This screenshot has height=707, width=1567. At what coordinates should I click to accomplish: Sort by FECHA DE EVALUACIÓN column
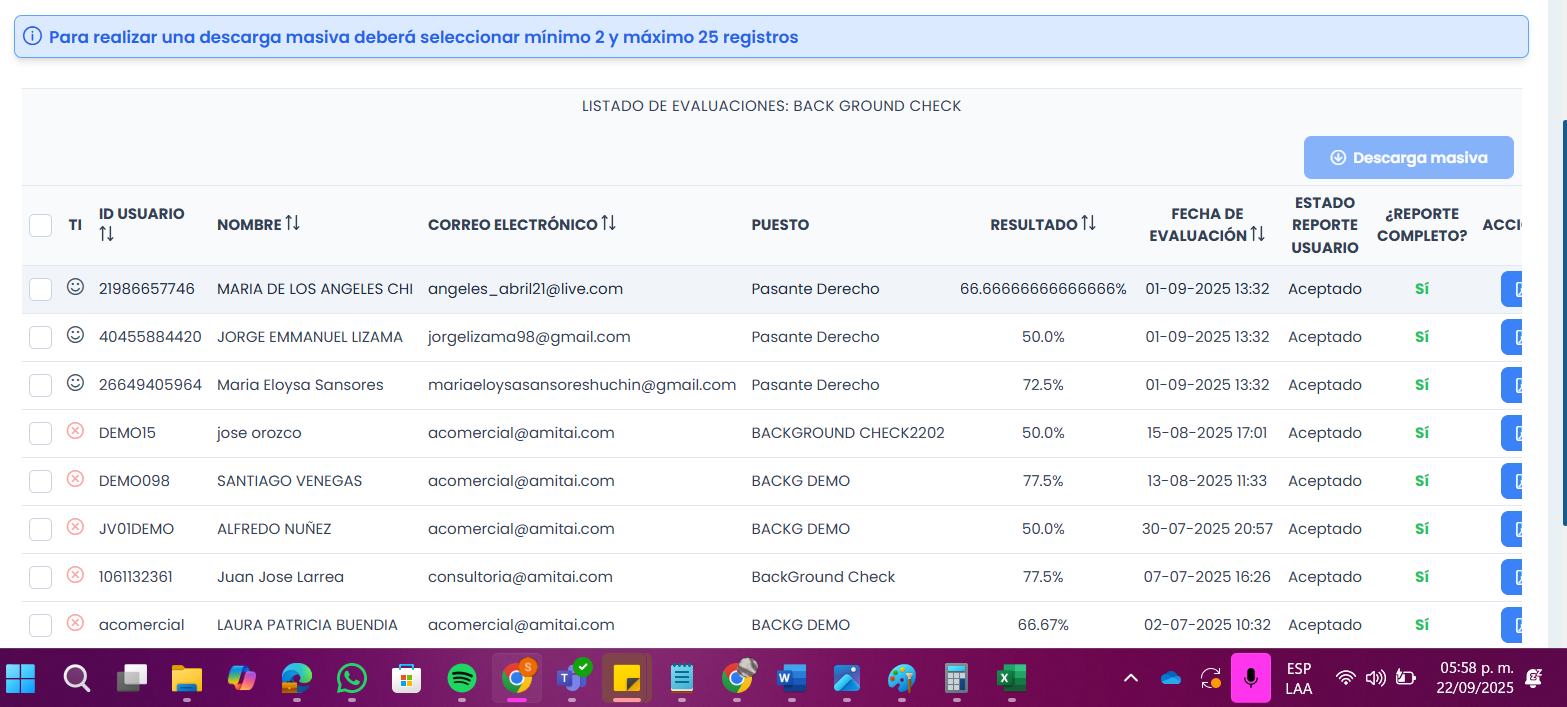point(1257,235)
